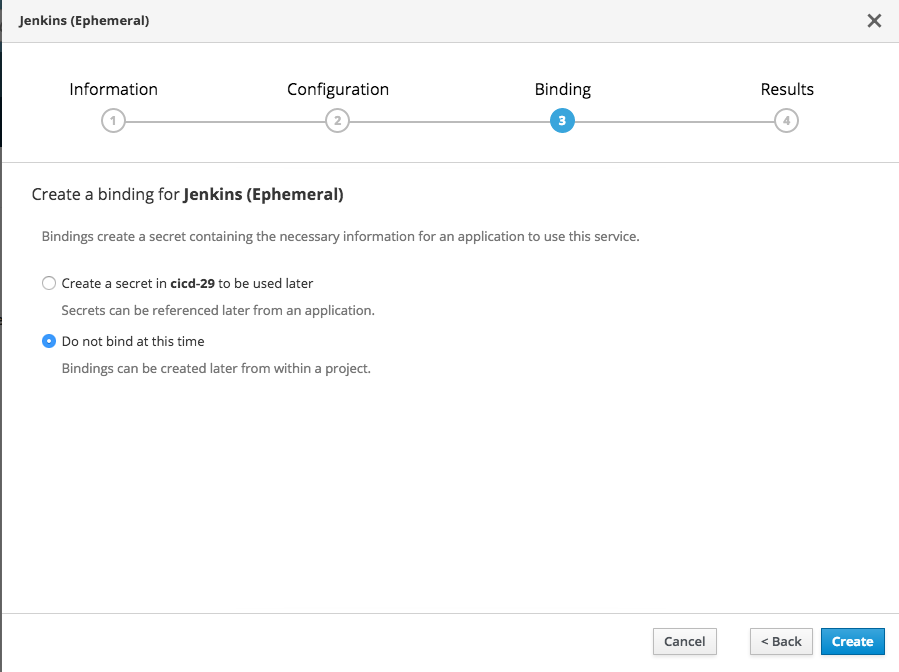Image resolution: width=899 pixels, height=672 pixels.
Task: Click the 'Create a binding for Jenkins (Ephemeral)' heading
Action: [x=187, y=194]
